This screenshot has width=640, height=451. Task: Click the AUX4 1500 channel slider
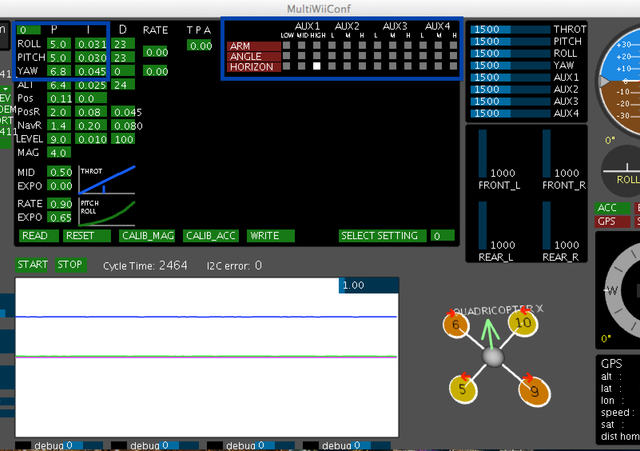510,113
